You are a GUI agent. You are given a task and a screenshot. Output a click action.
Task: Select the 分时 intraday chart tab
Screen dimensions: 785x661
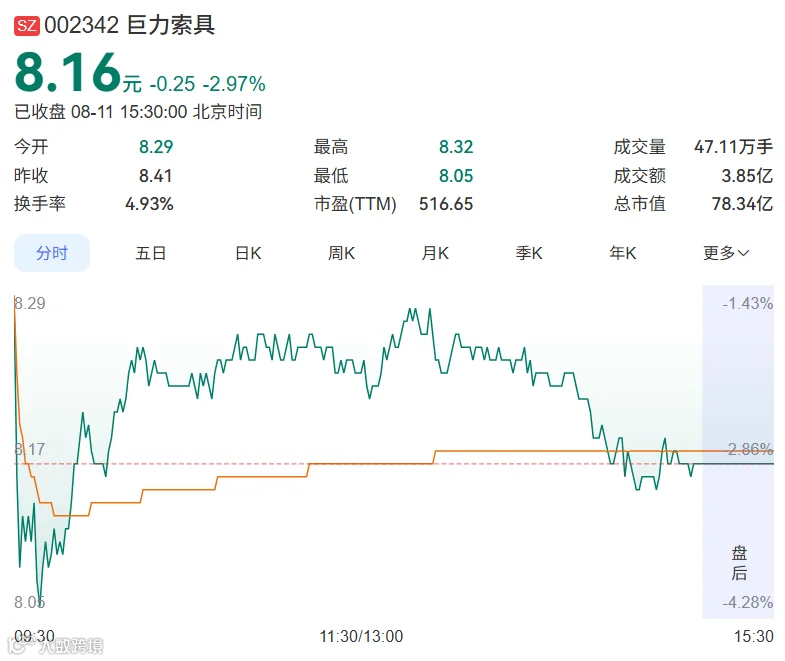52,253
